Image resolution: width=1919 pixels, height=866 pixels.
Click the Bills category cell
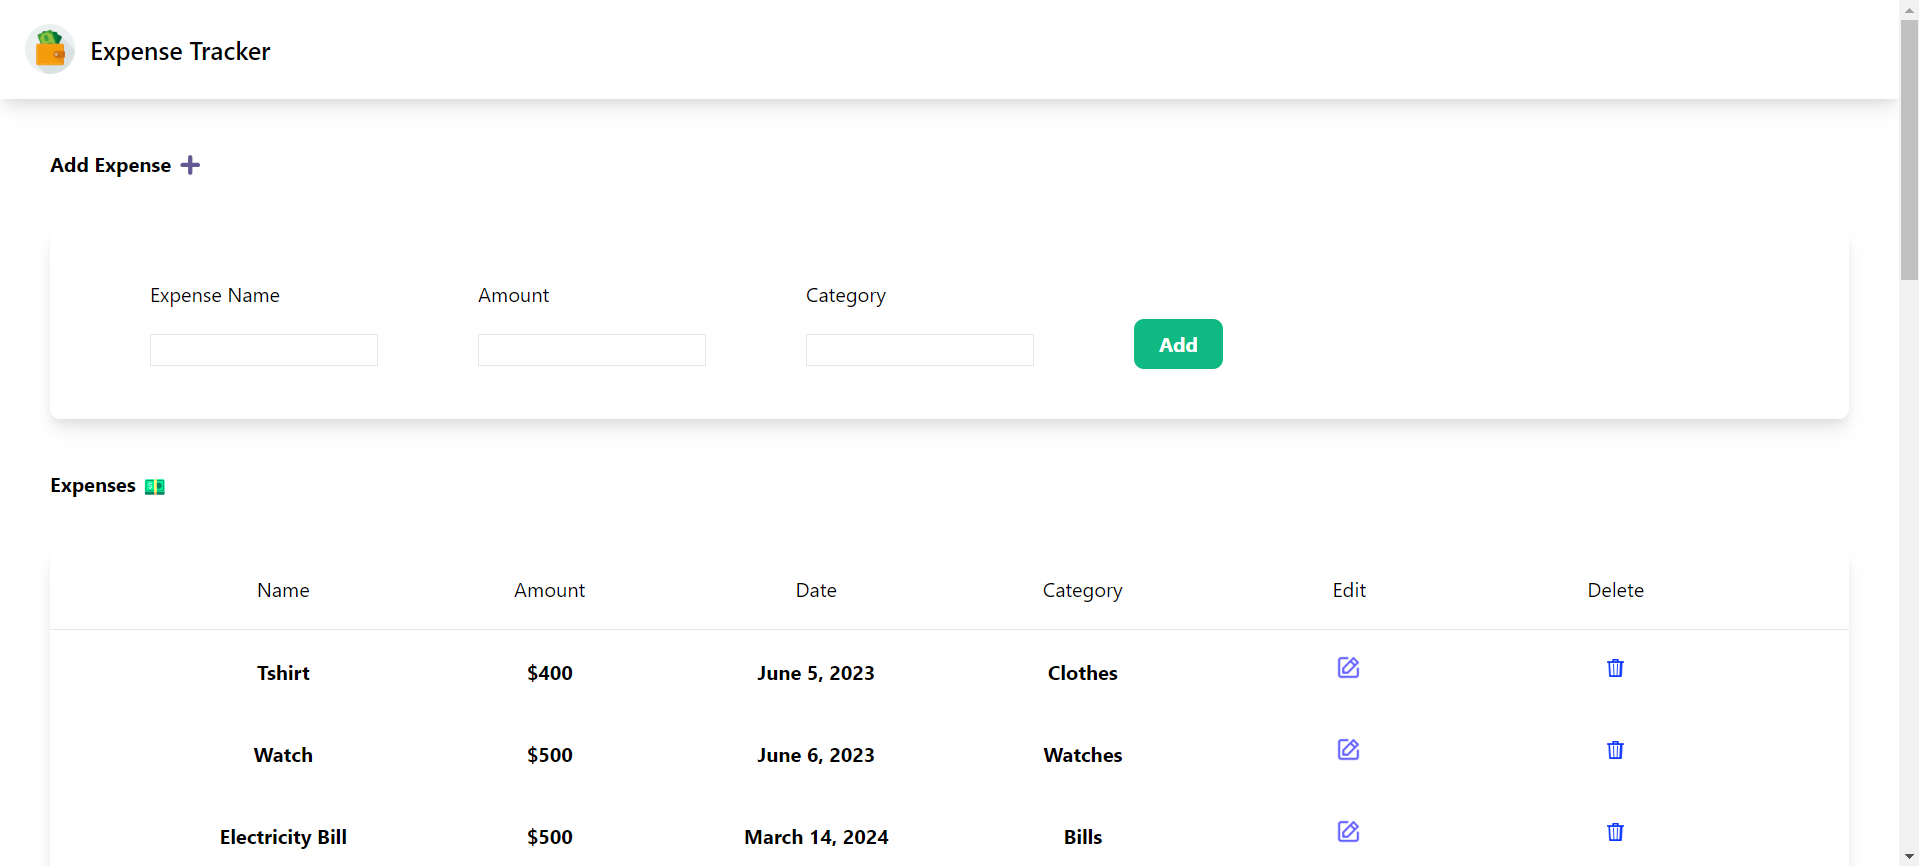click(x=1083, y=837)
